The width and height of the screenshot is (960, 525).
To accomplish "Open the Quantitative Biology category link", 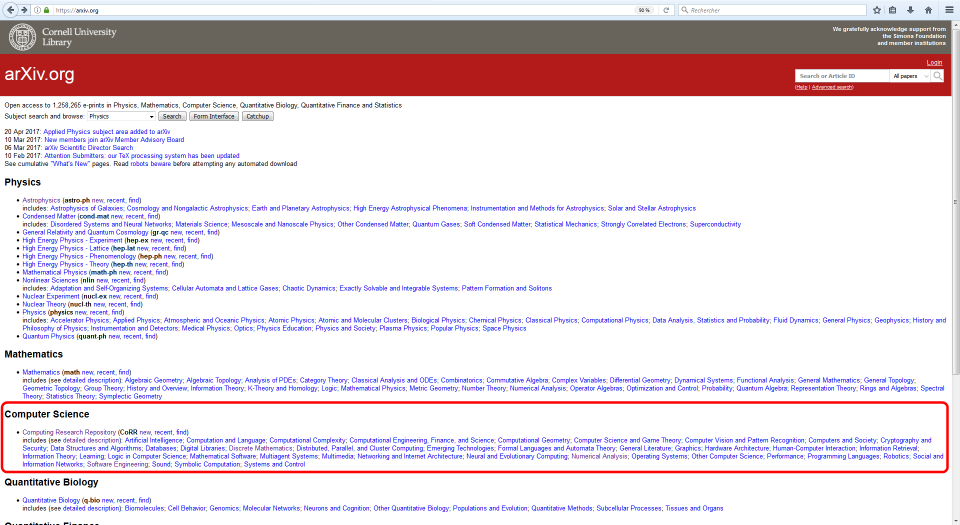I will point(51,500).
